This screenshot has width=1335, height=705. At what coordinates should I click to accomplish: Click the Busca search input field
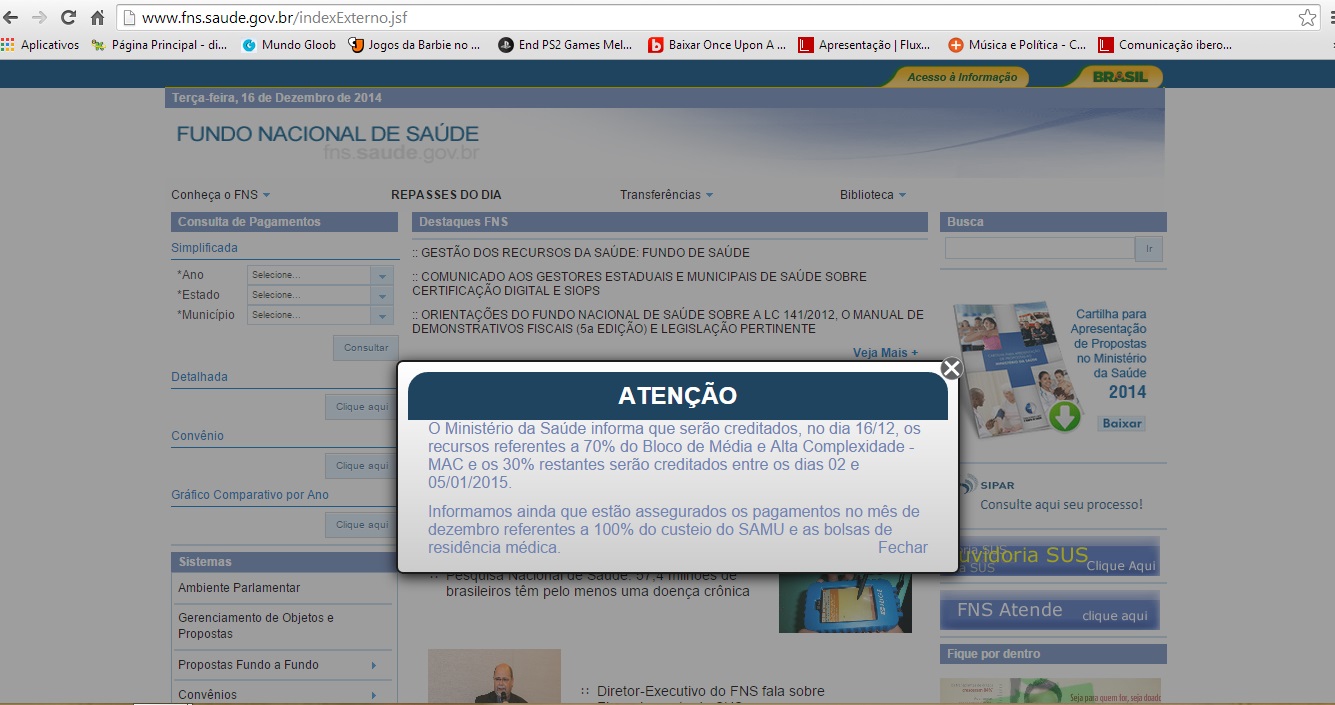1040,249
